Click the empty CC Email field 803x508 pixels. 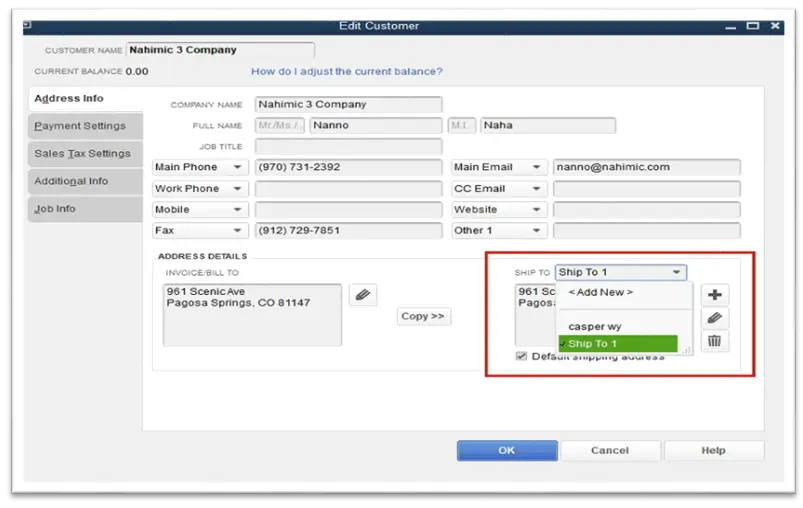(x=646, y=188)
